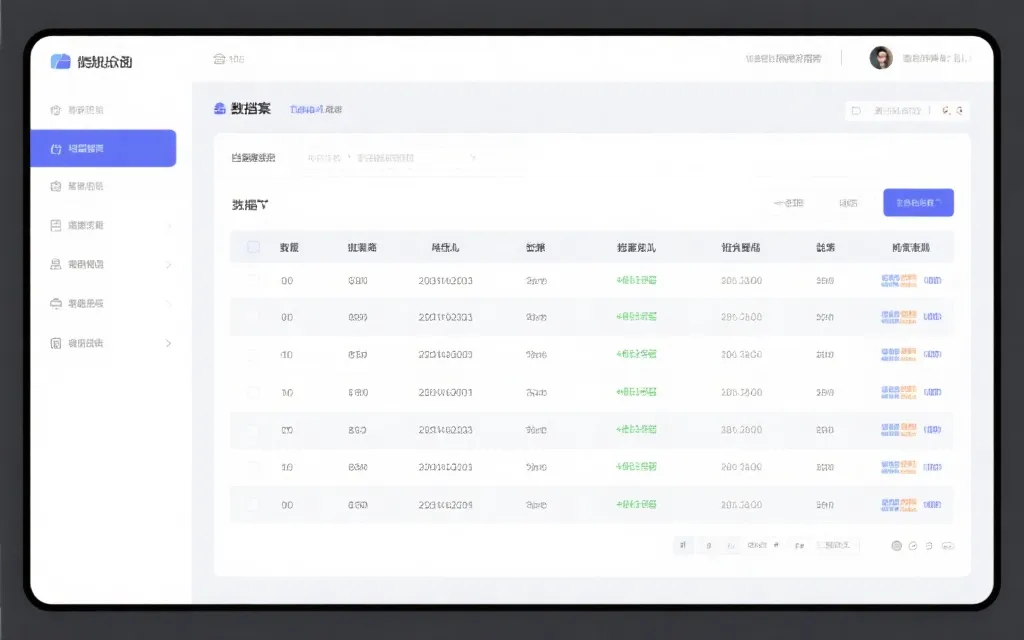Tick the checkbox on the last table row
Image resolution: width=1024 pixels, height=640 pixels.
point(253,505)
